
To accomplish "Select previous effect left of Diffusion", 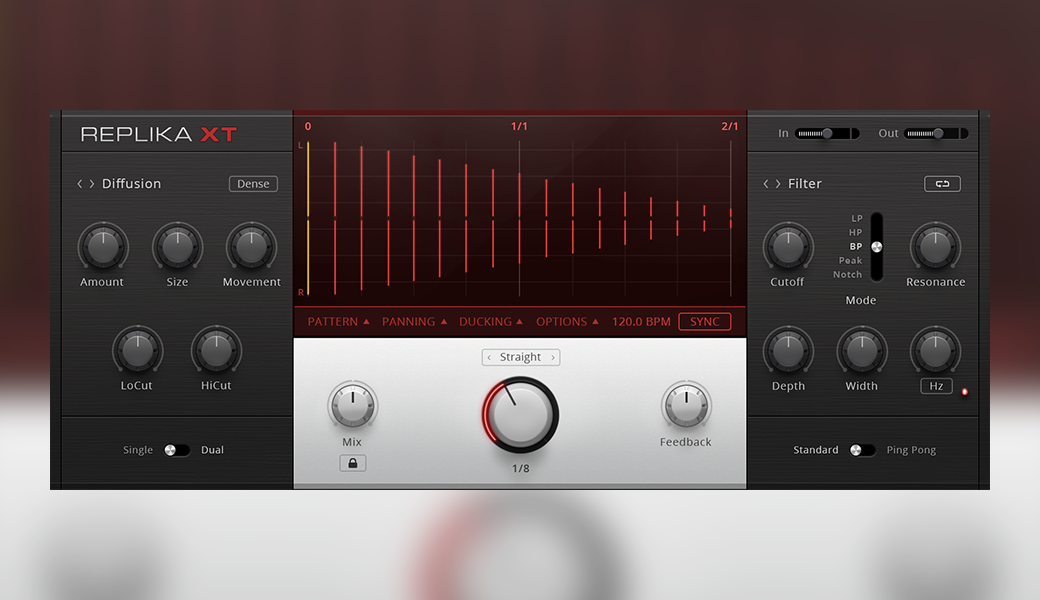I will 80,184.
